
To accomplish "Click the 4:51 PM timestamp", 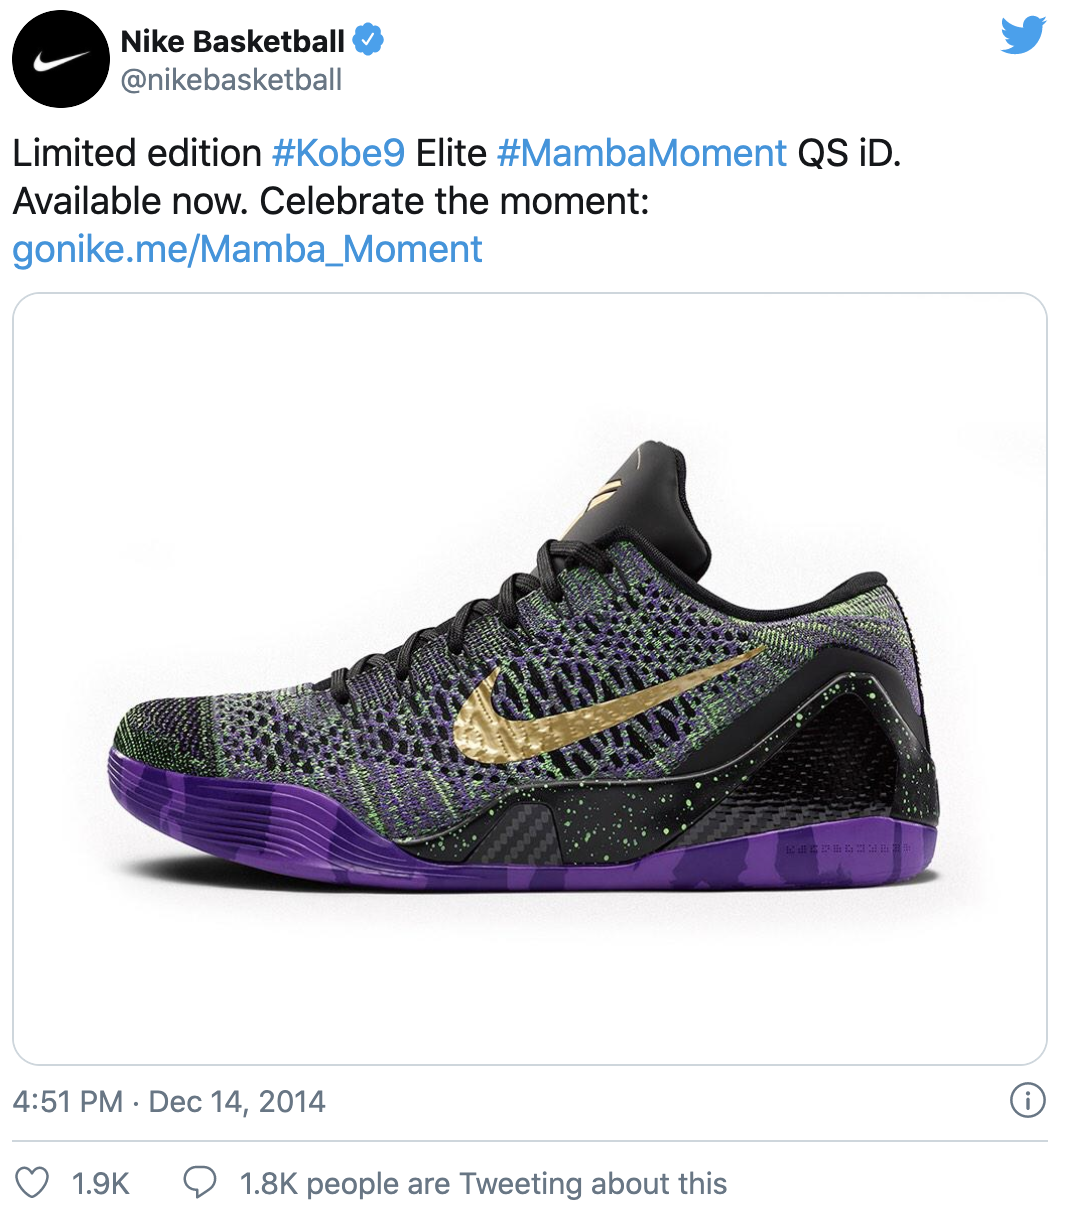I will click(x=68, y=1102).
